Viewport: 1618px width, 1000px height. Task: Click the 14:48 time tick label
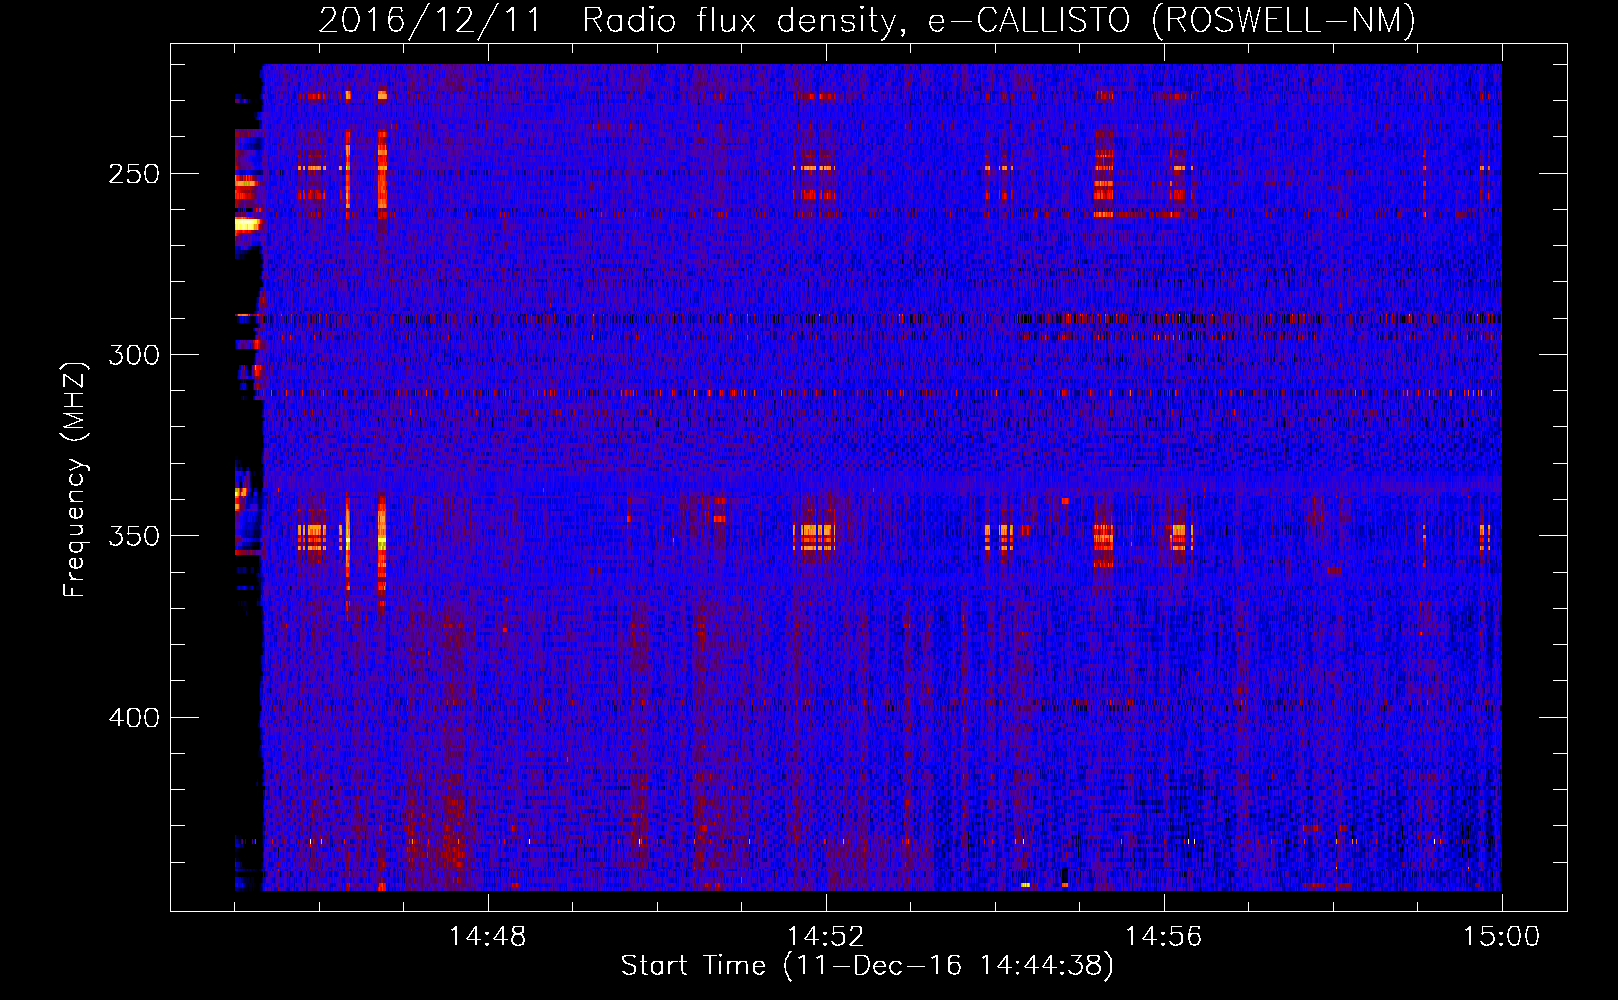point(488,937)
